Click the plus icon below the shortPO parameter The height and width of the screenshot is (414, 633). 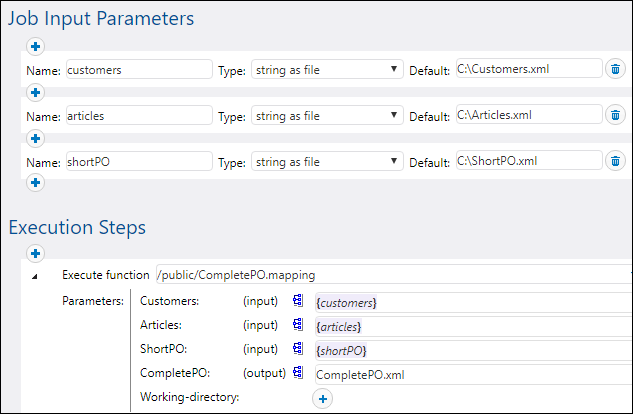tap(35, 182)
